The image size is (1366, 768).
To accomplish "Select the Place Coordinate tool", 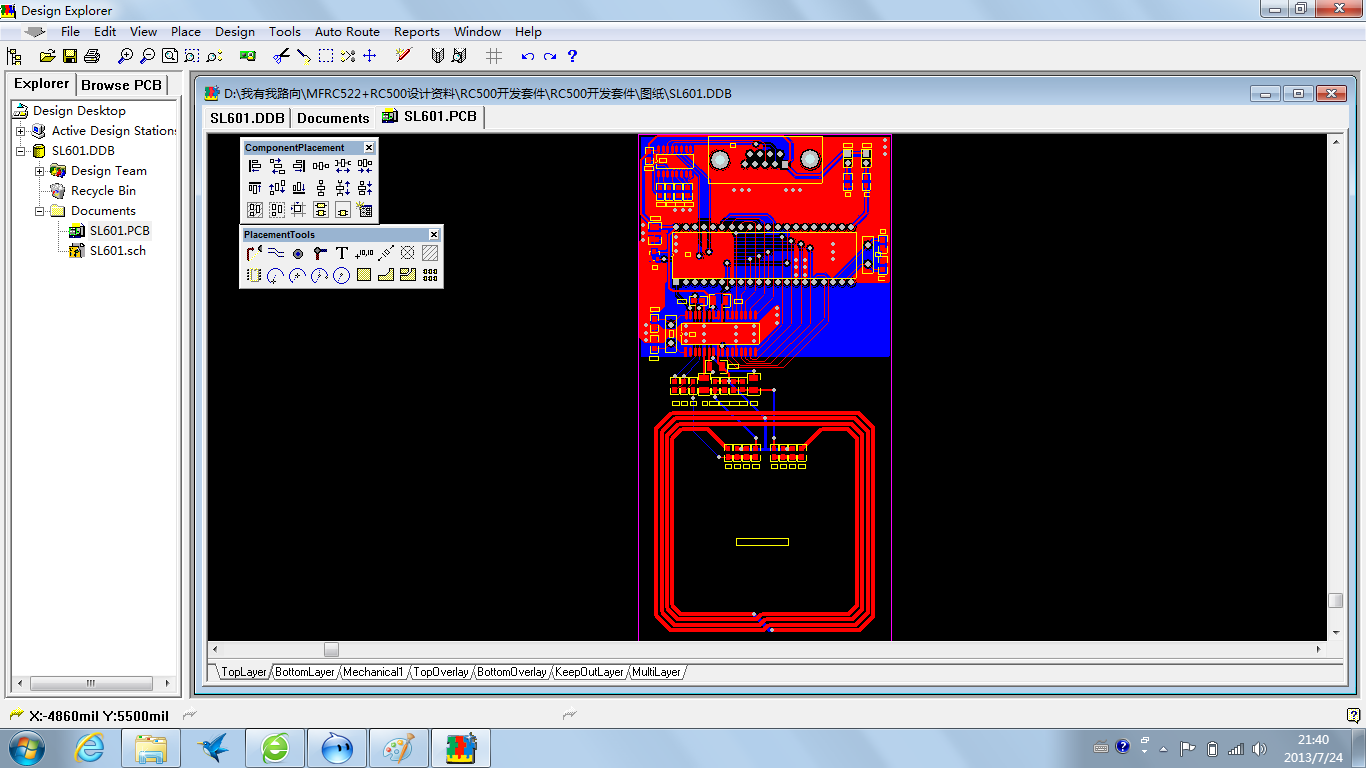I will tap(364, 253).
